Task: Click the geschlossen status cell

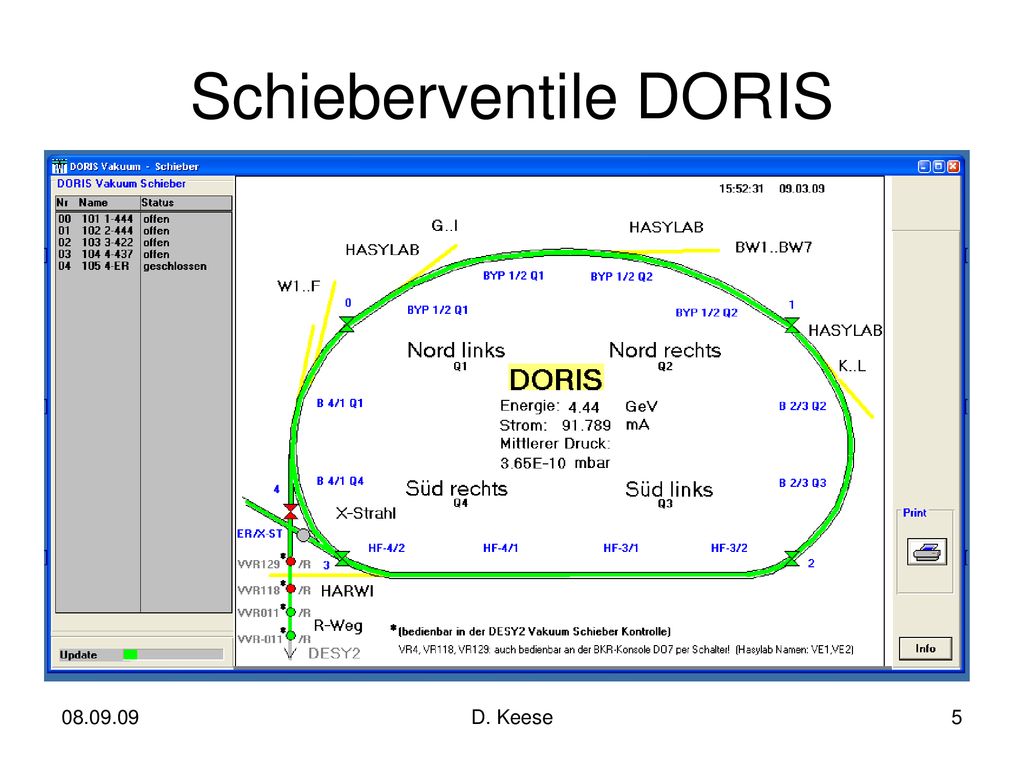Action: pyautogui.click(x=175, y=266)
